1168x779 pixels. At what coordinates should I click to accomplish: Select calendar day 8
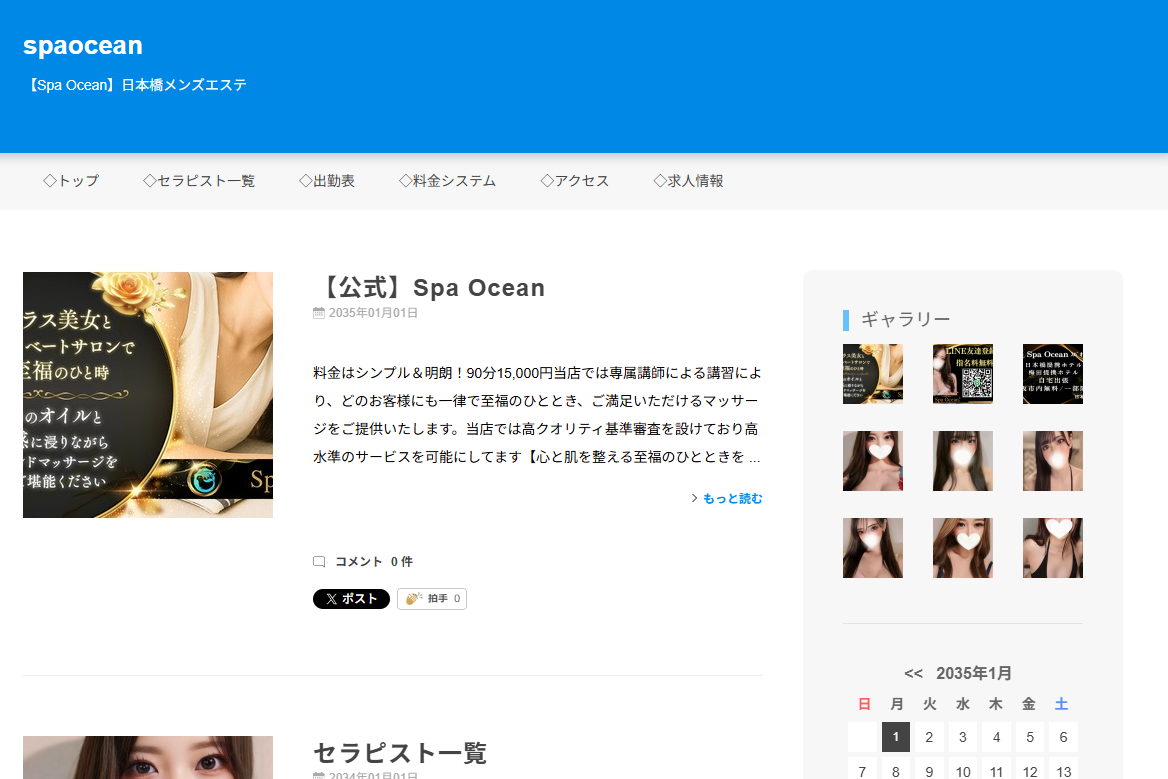(895, 769)
